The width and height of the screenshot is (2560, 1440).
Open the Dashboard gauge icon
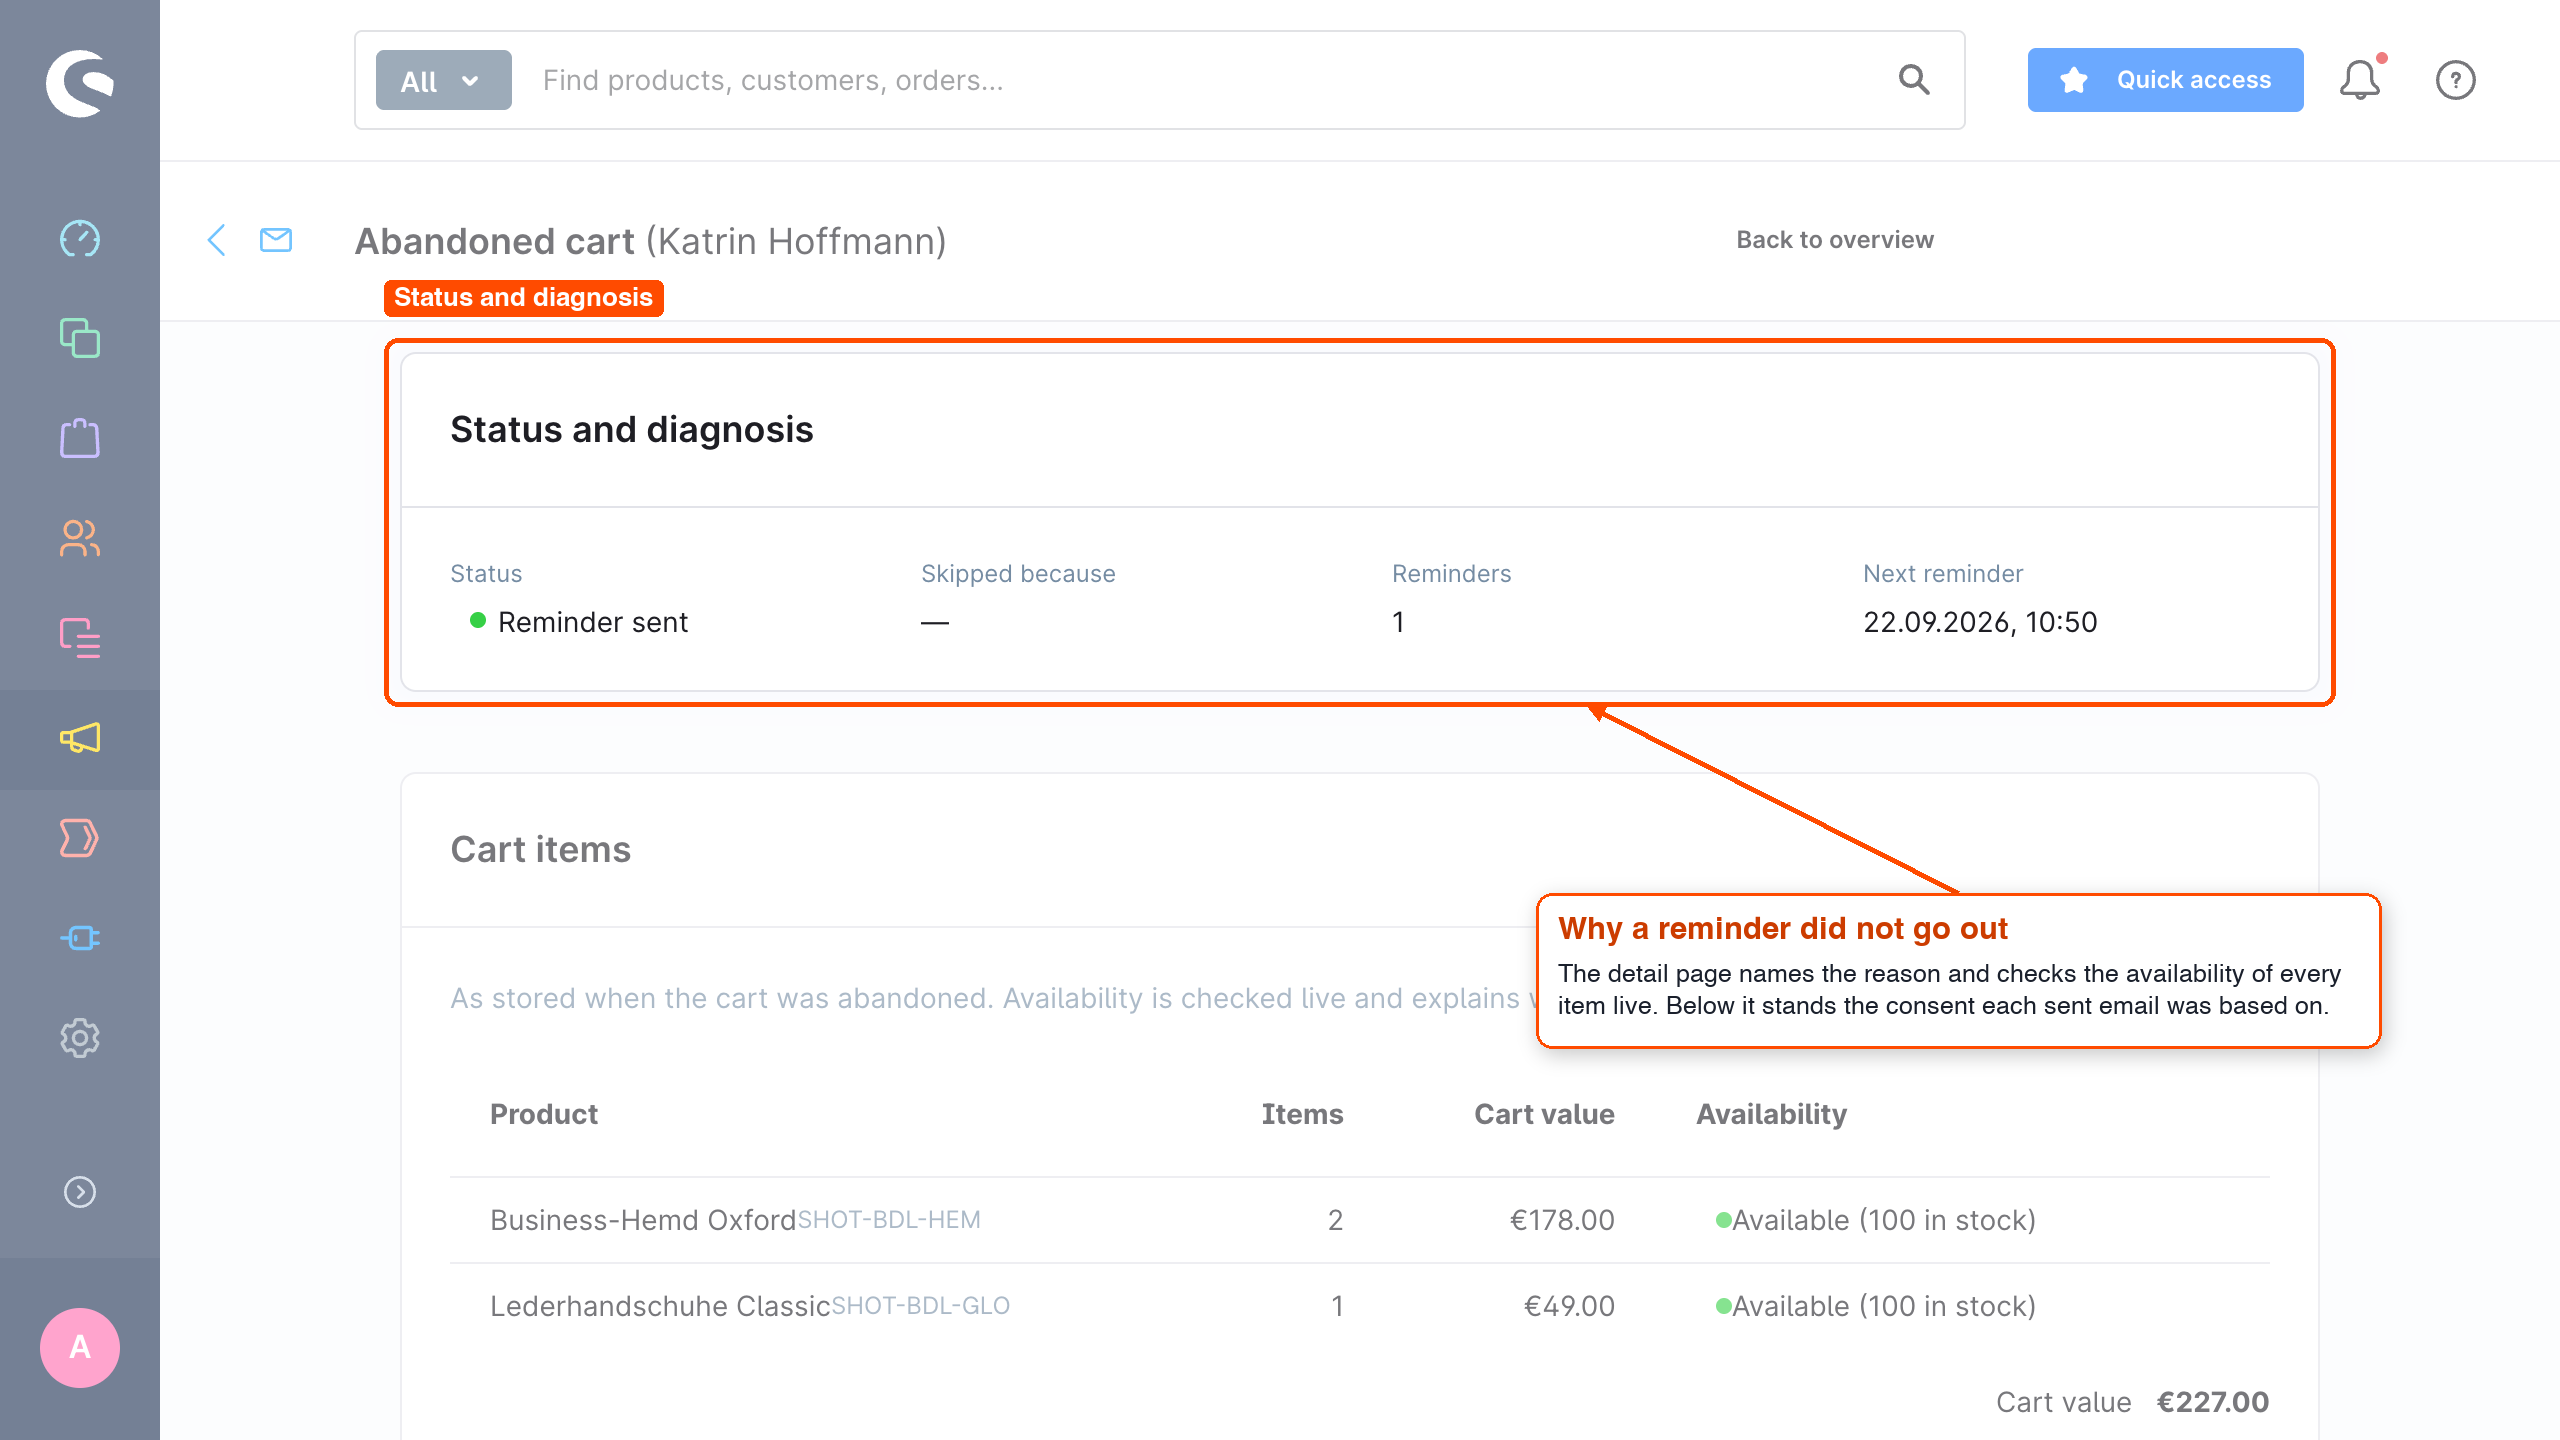pos(80,239)
